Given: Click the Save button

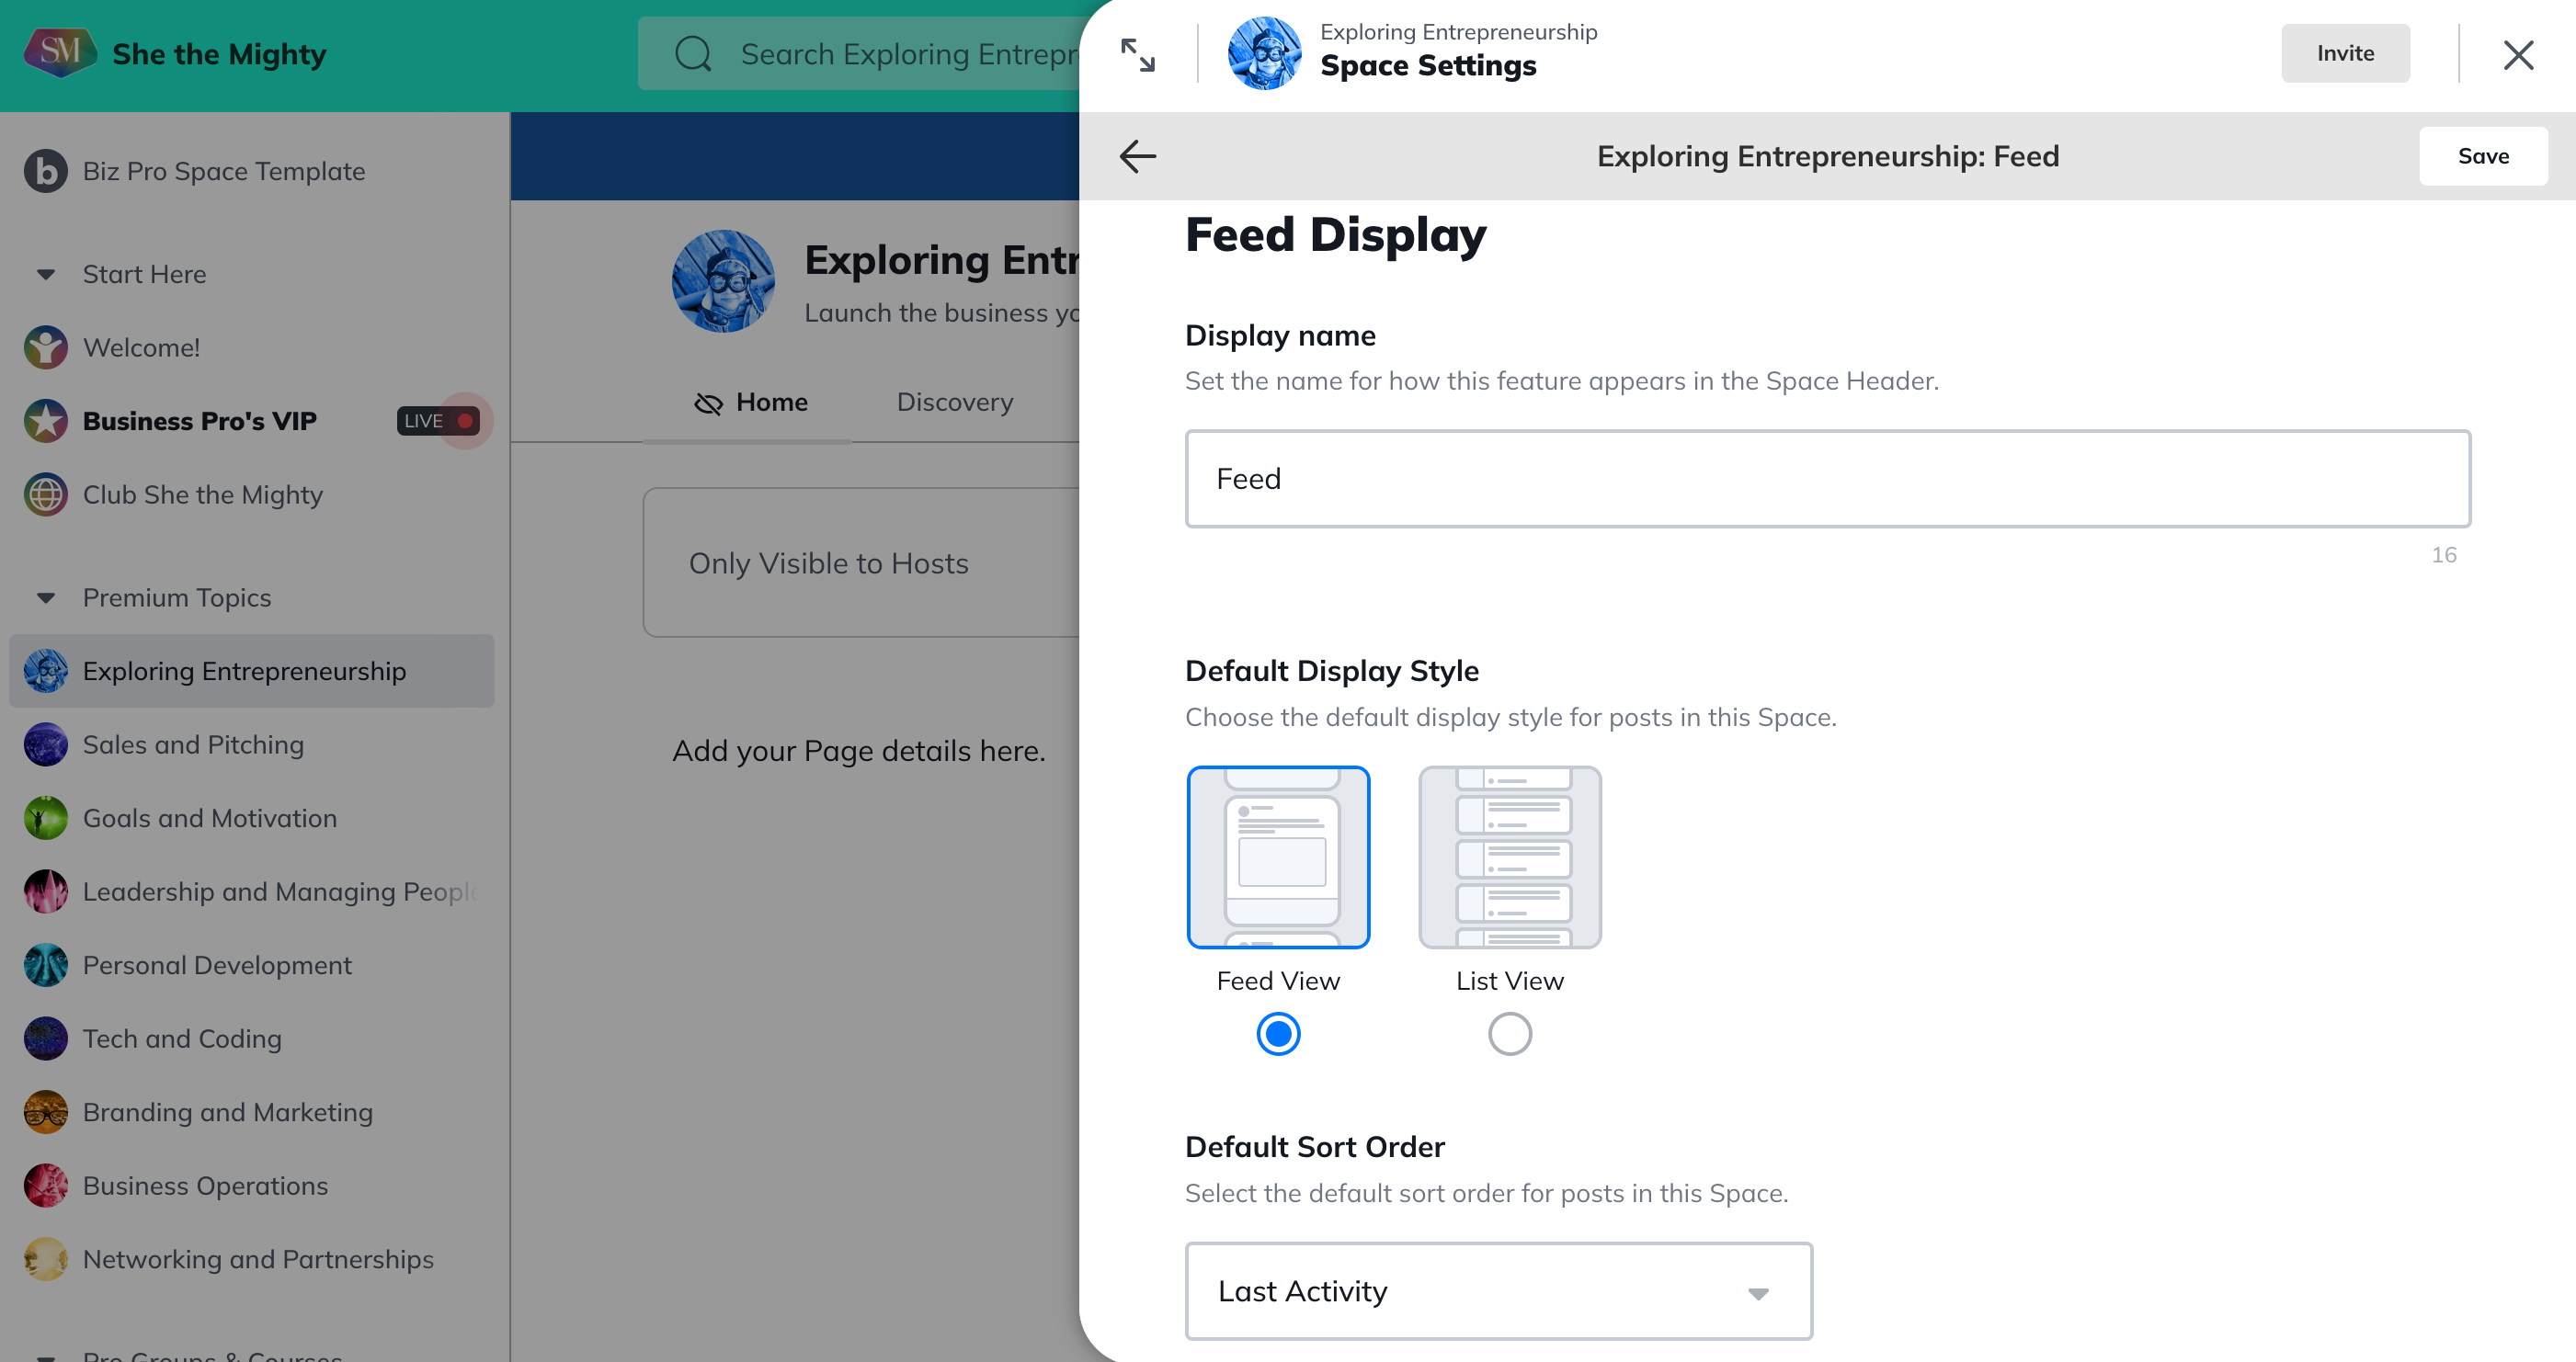Looking at the screenshot, I should coord(2482,156).
